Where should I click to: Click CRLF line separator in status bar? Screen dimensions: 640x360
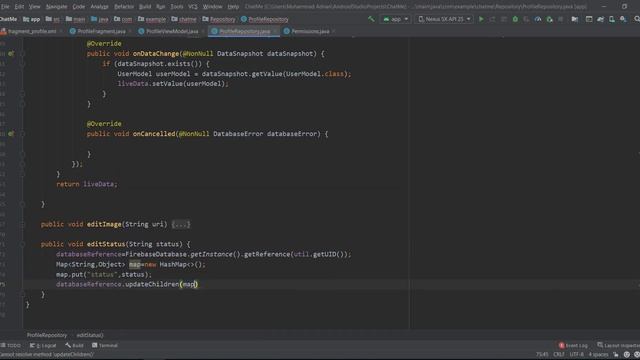click(559, 354)
